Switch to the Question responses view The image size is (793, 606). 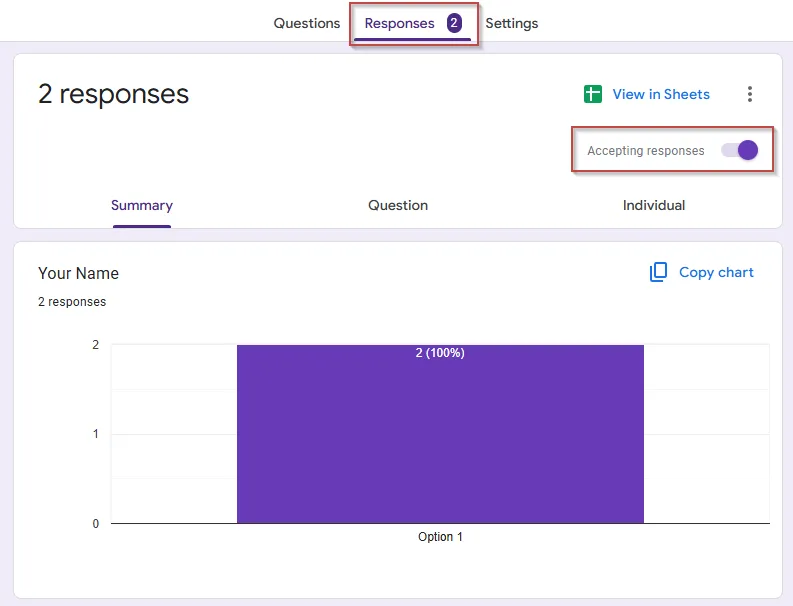(398, 205)
